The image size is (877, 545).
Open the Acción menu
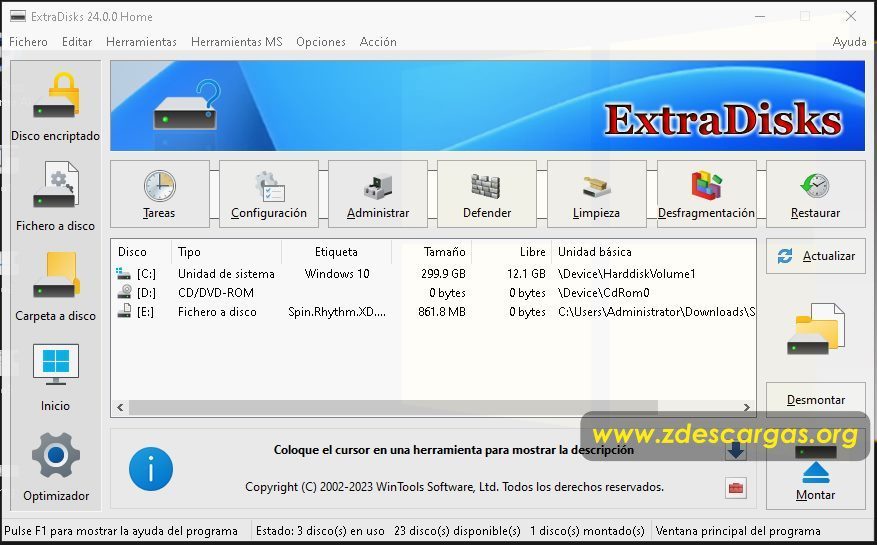[378, 42]
